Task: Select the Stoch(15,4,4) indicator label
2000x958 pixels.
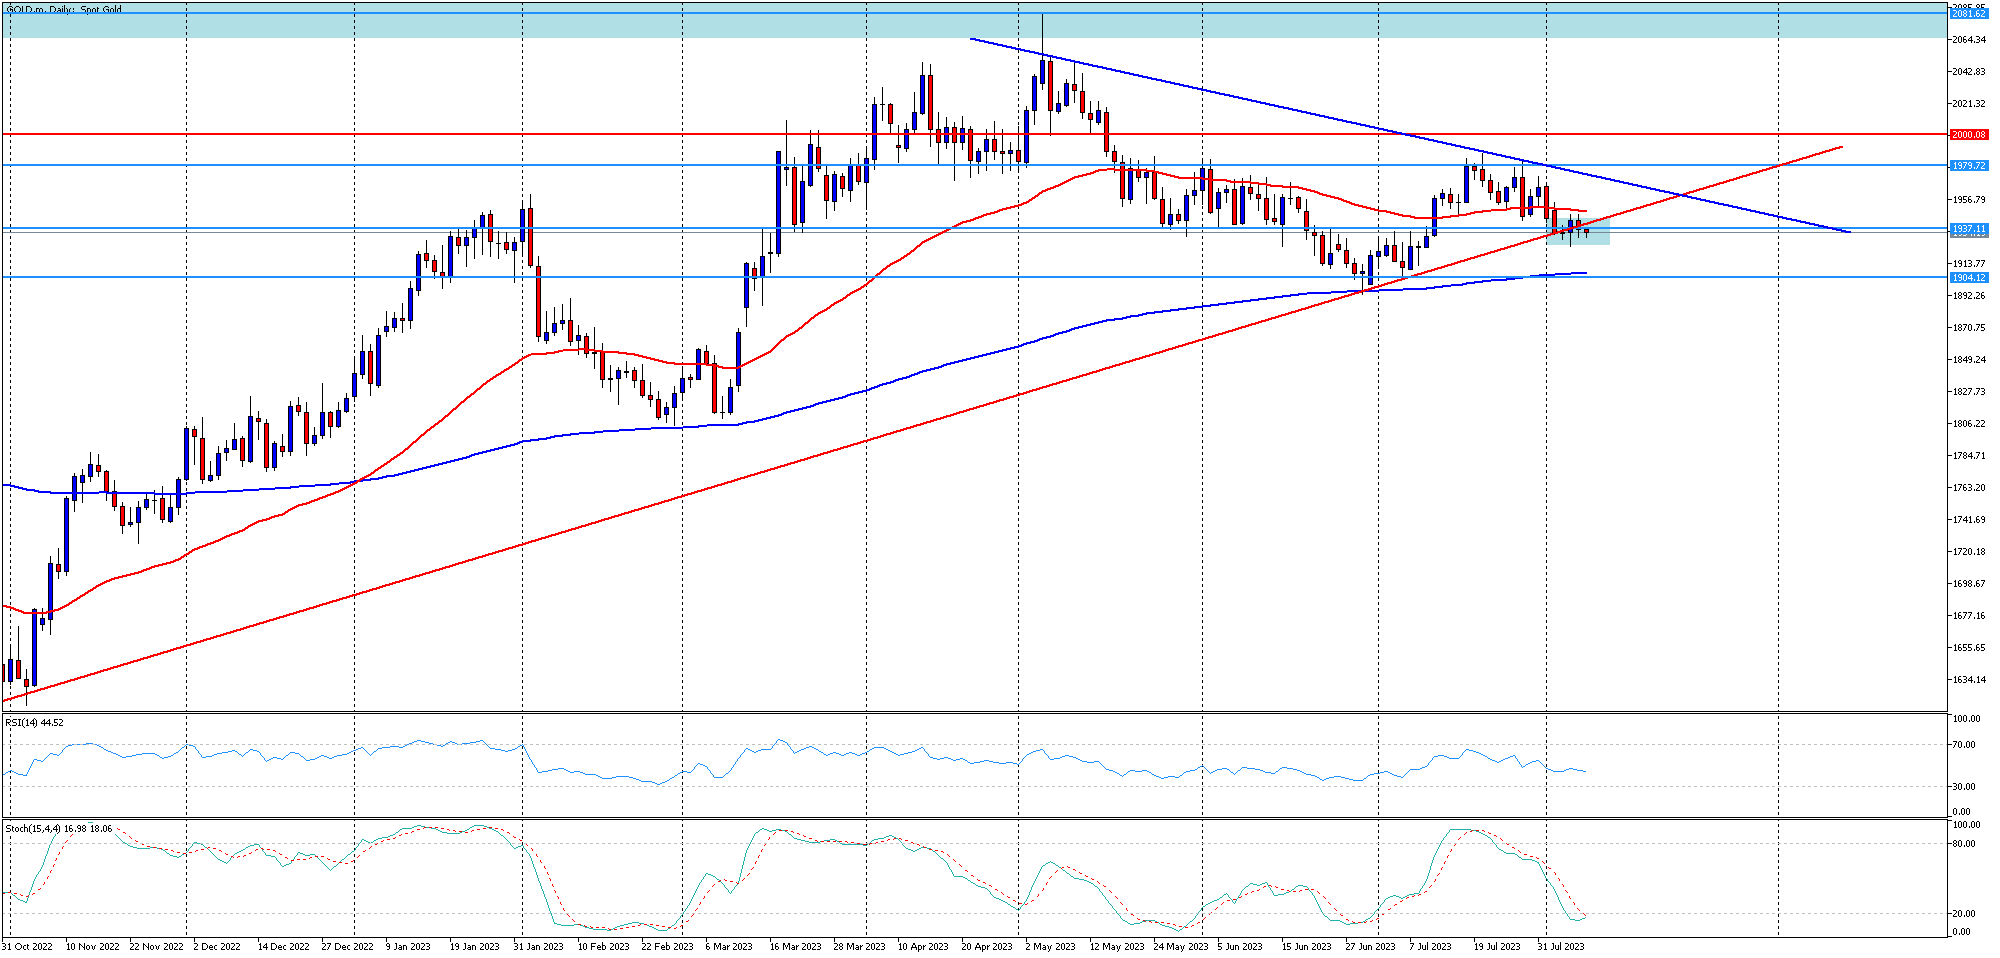Action: 59,828
